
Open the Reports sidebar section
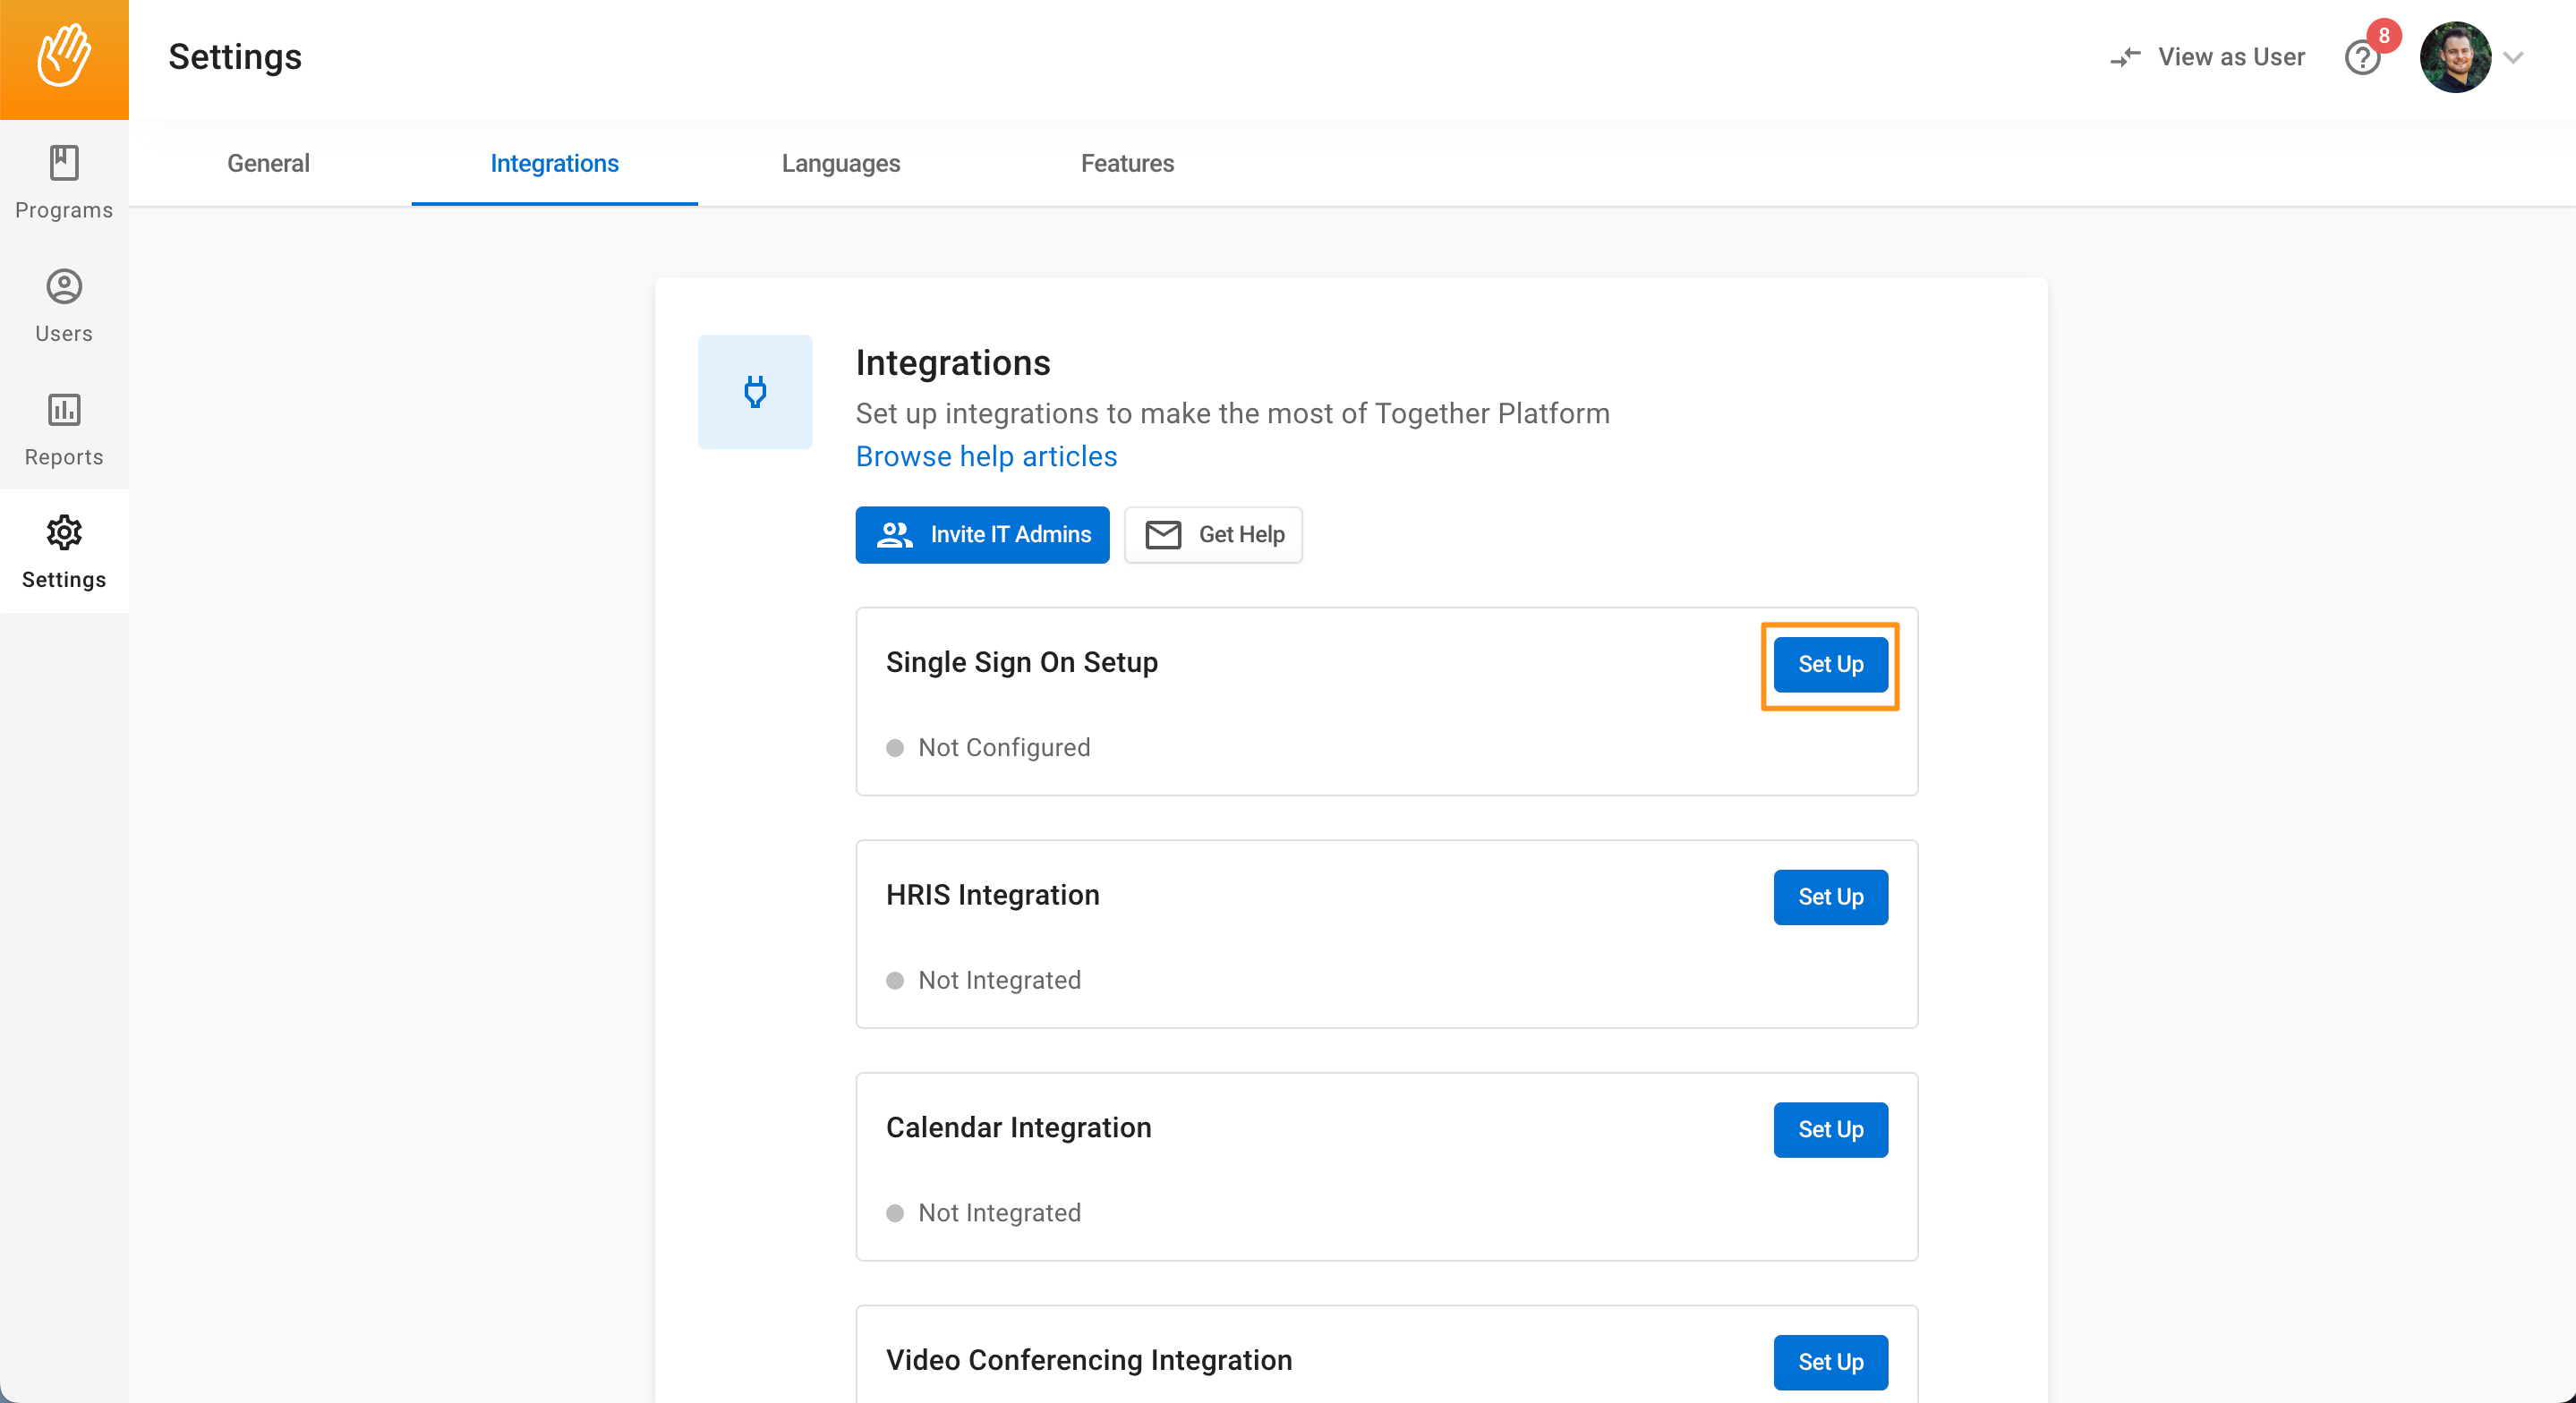(64, 429)
